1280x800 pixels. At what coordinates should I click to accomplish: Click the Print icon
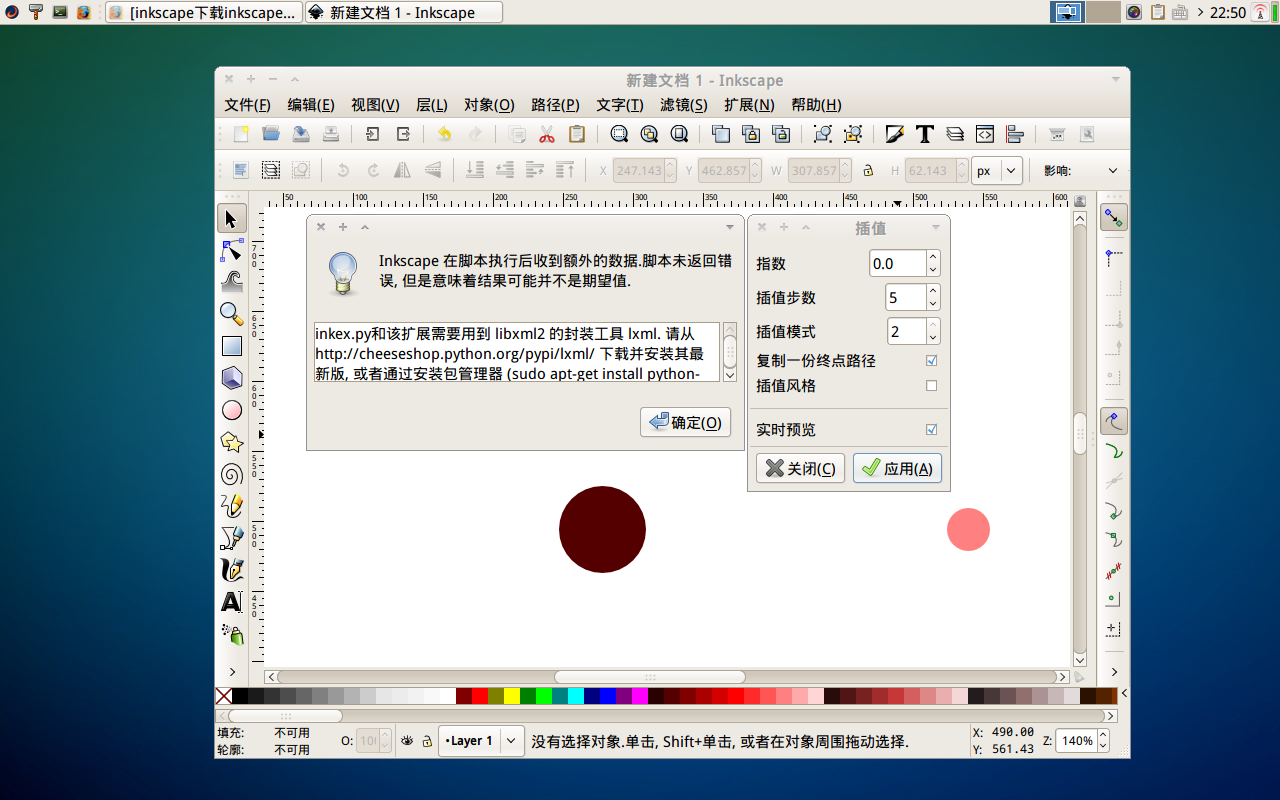click(x=331, y=134)
